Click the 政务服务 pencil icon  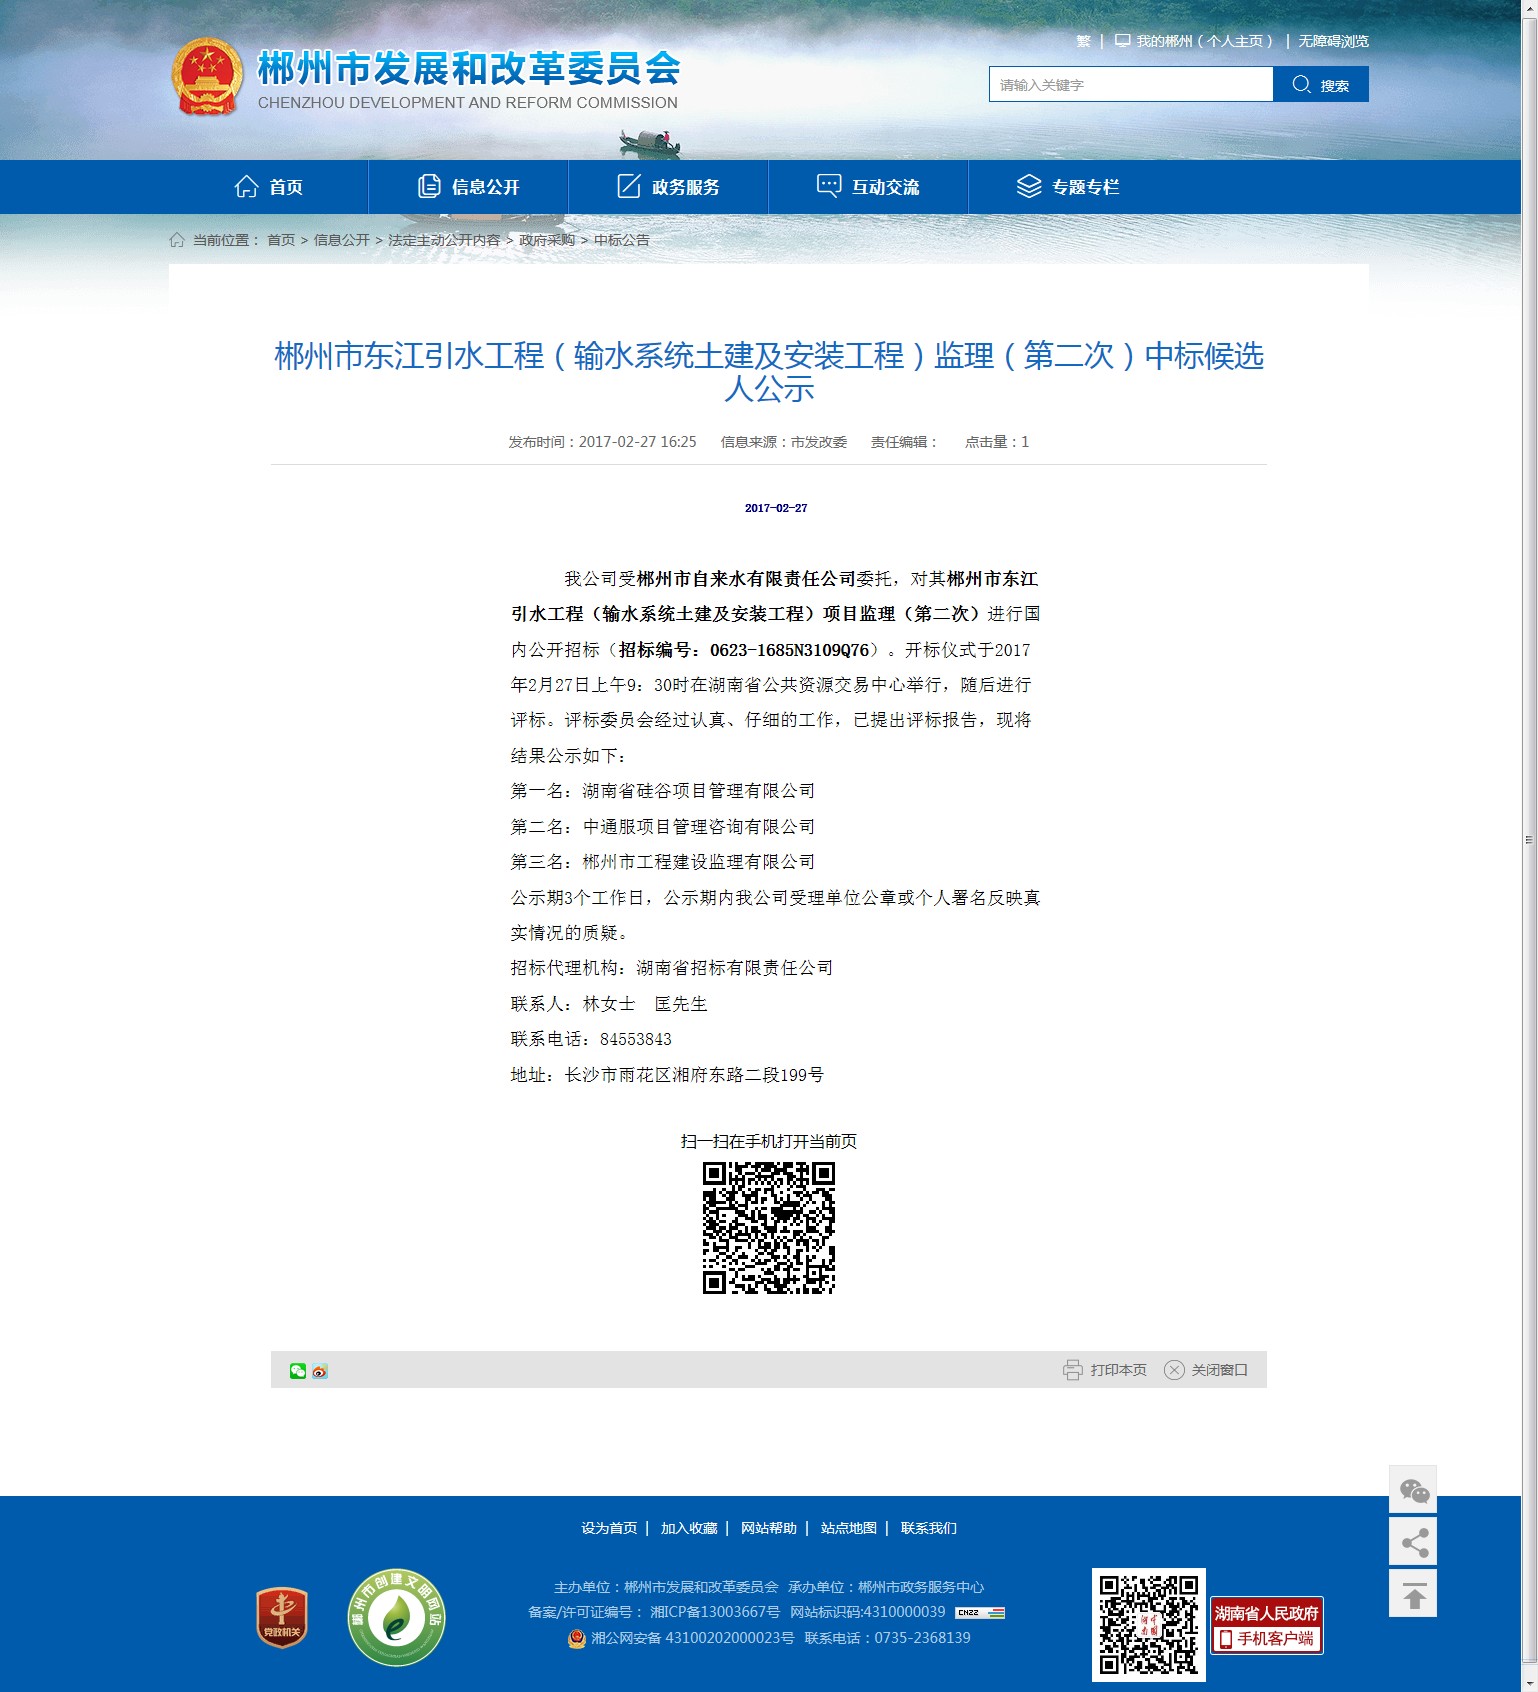(629, 186)
